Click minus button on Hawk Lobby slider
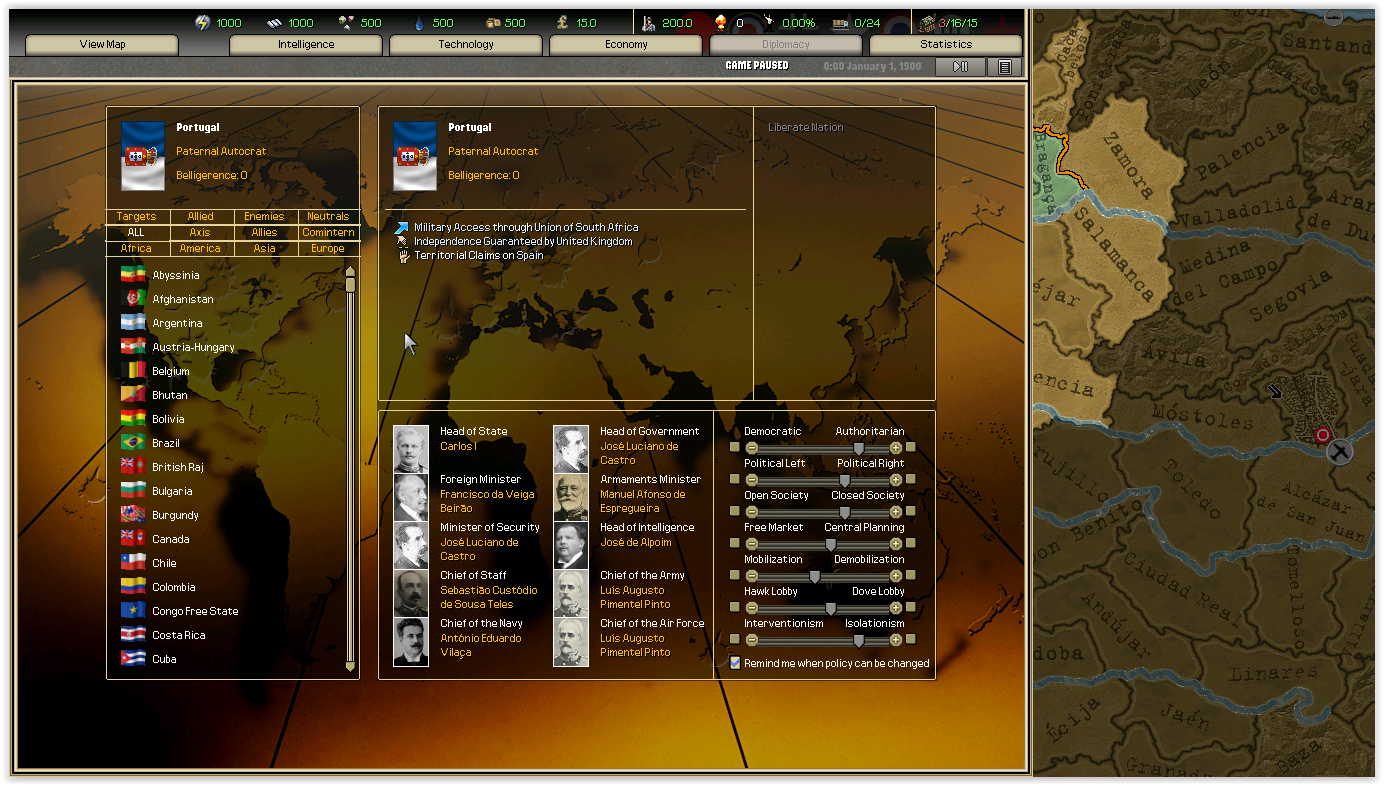The image size is (1383, 785). click(752, 608)
